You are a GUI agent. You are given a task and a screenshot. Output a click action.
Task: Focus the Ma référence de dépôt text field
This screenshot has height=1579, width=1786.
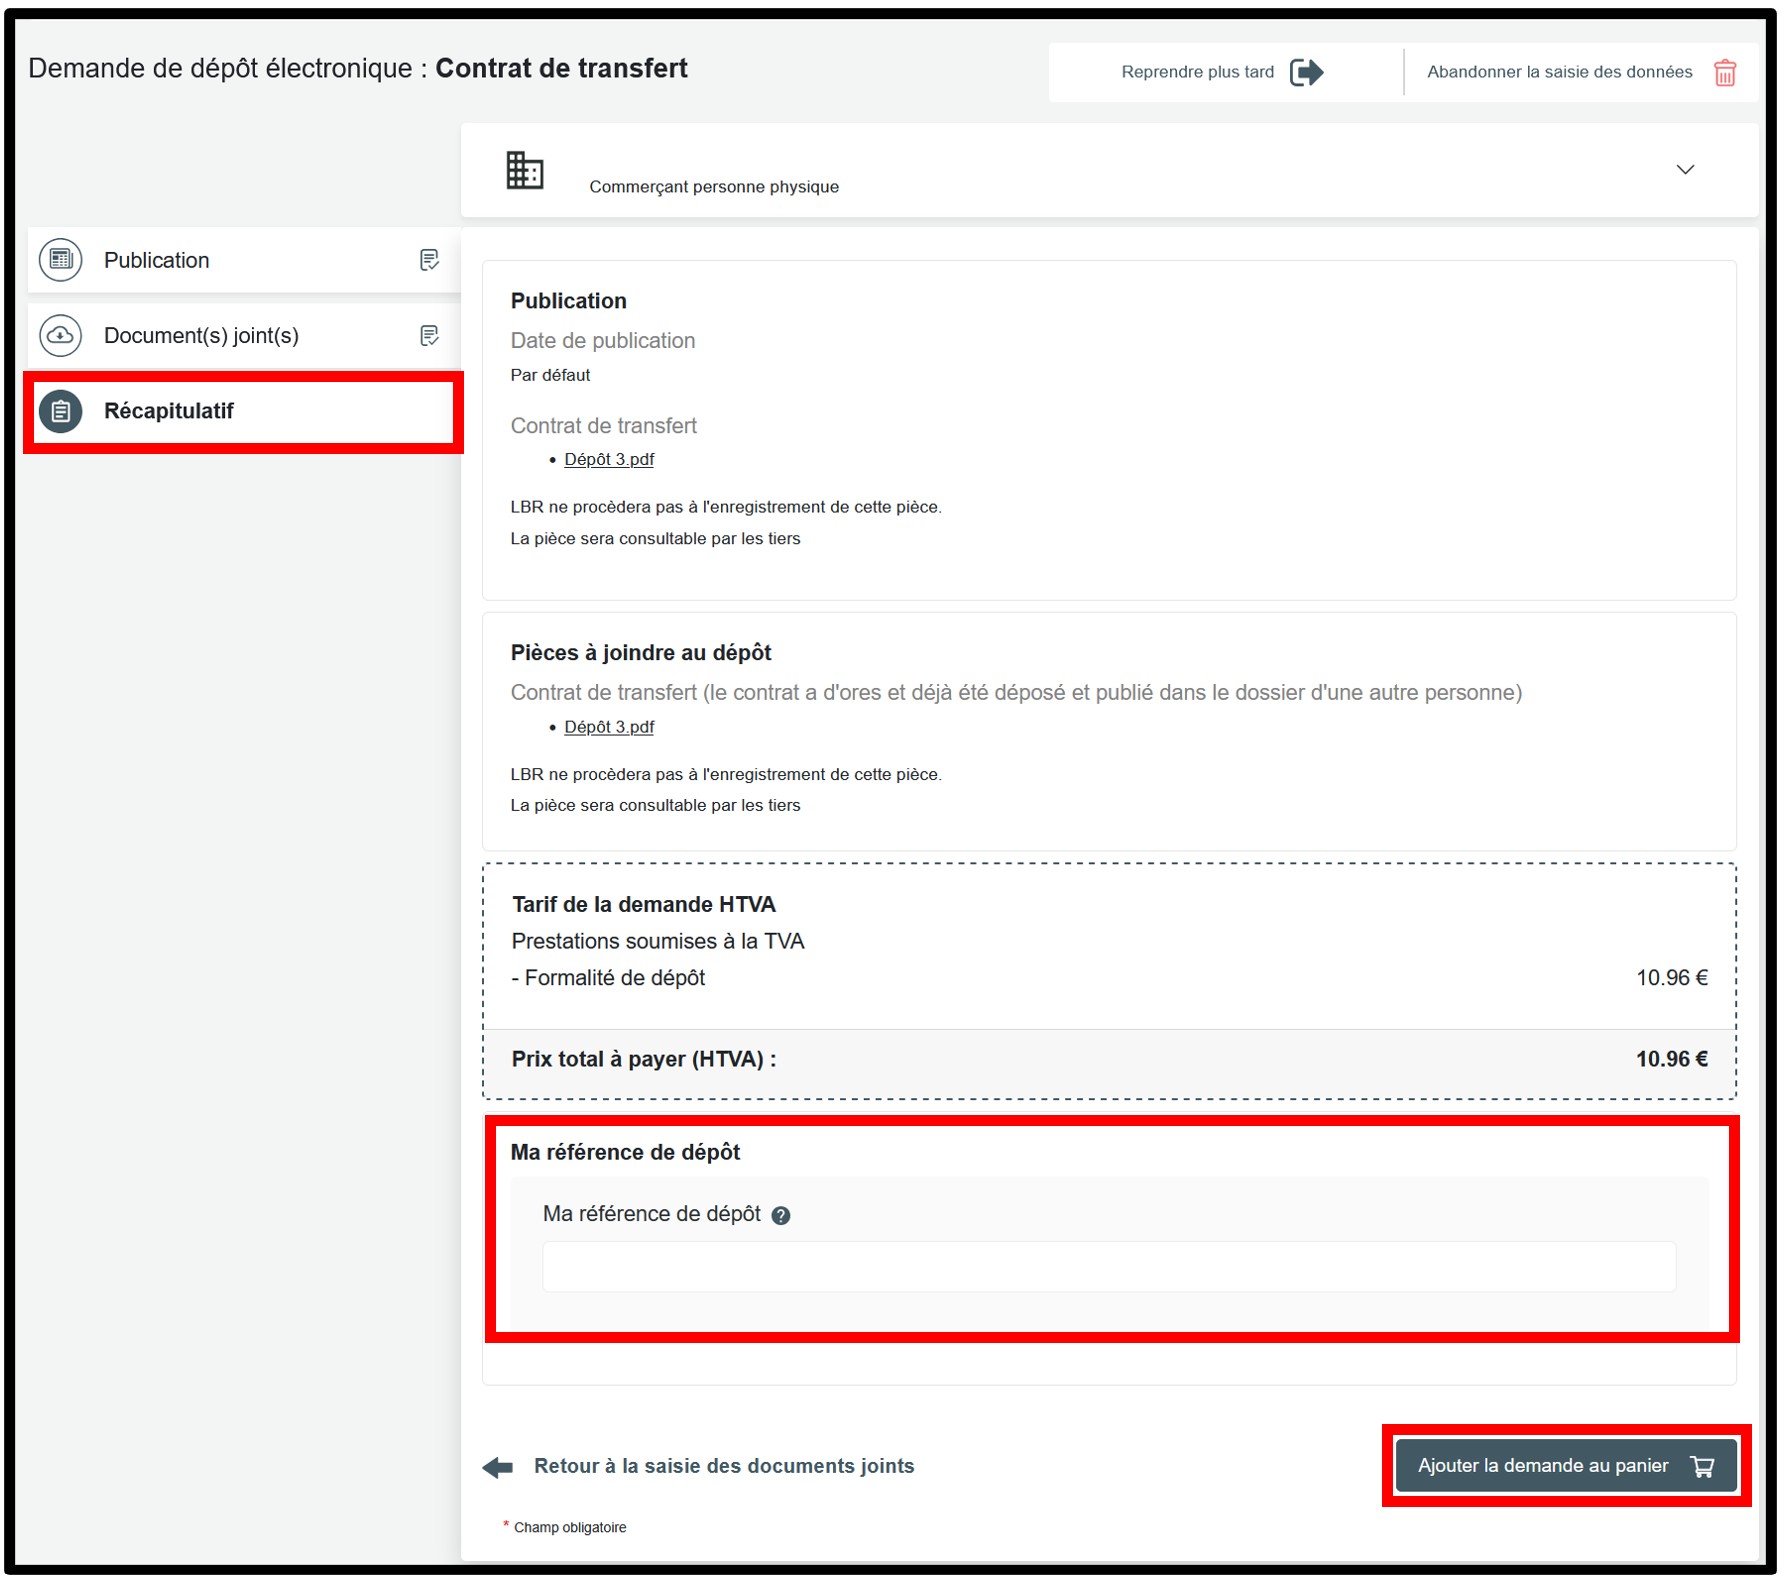(x=1108, y=1266)
